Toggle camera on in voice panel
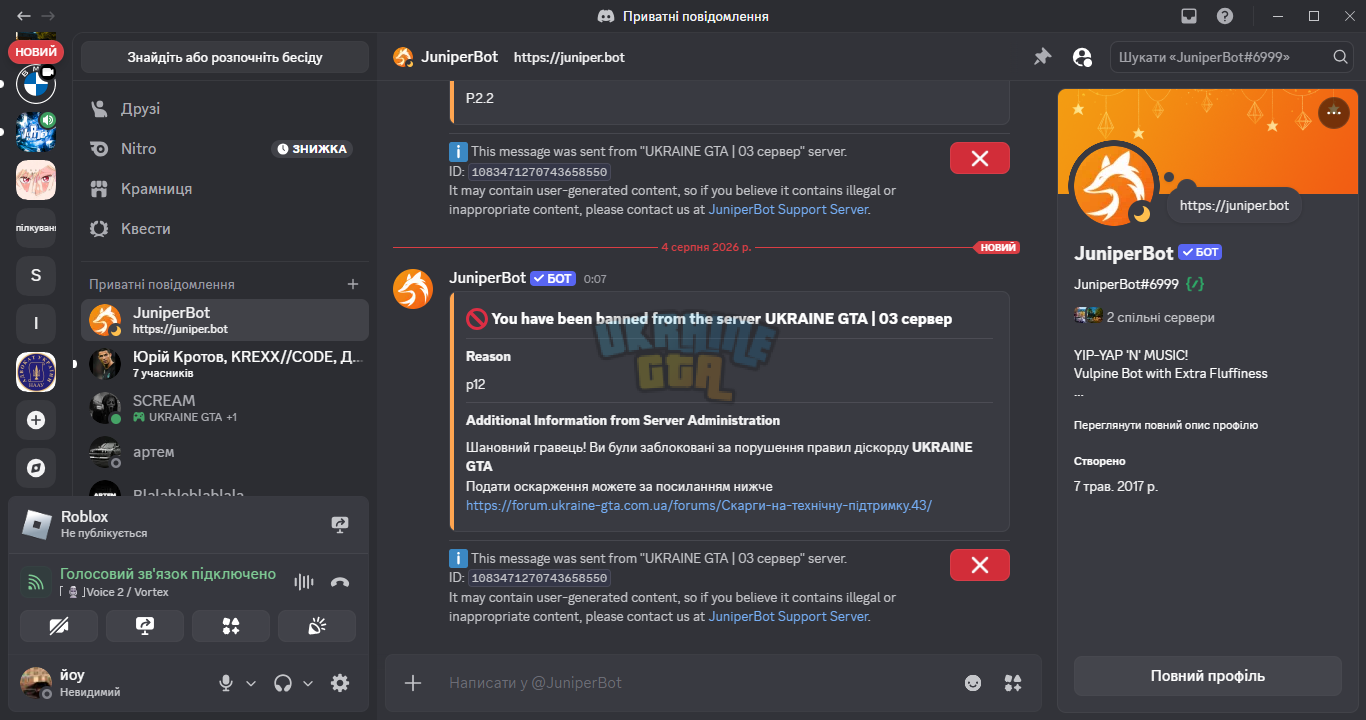Screen dimensions: 1366x720 click(59, 626)
